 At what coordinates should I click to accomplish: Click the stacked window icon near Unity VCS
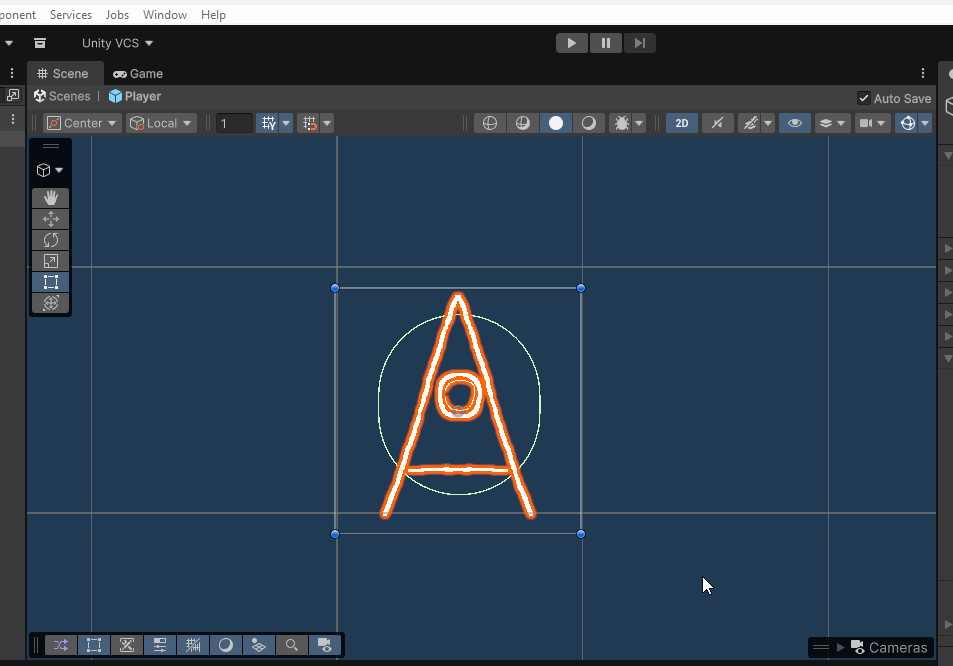[x=40, y=43]
